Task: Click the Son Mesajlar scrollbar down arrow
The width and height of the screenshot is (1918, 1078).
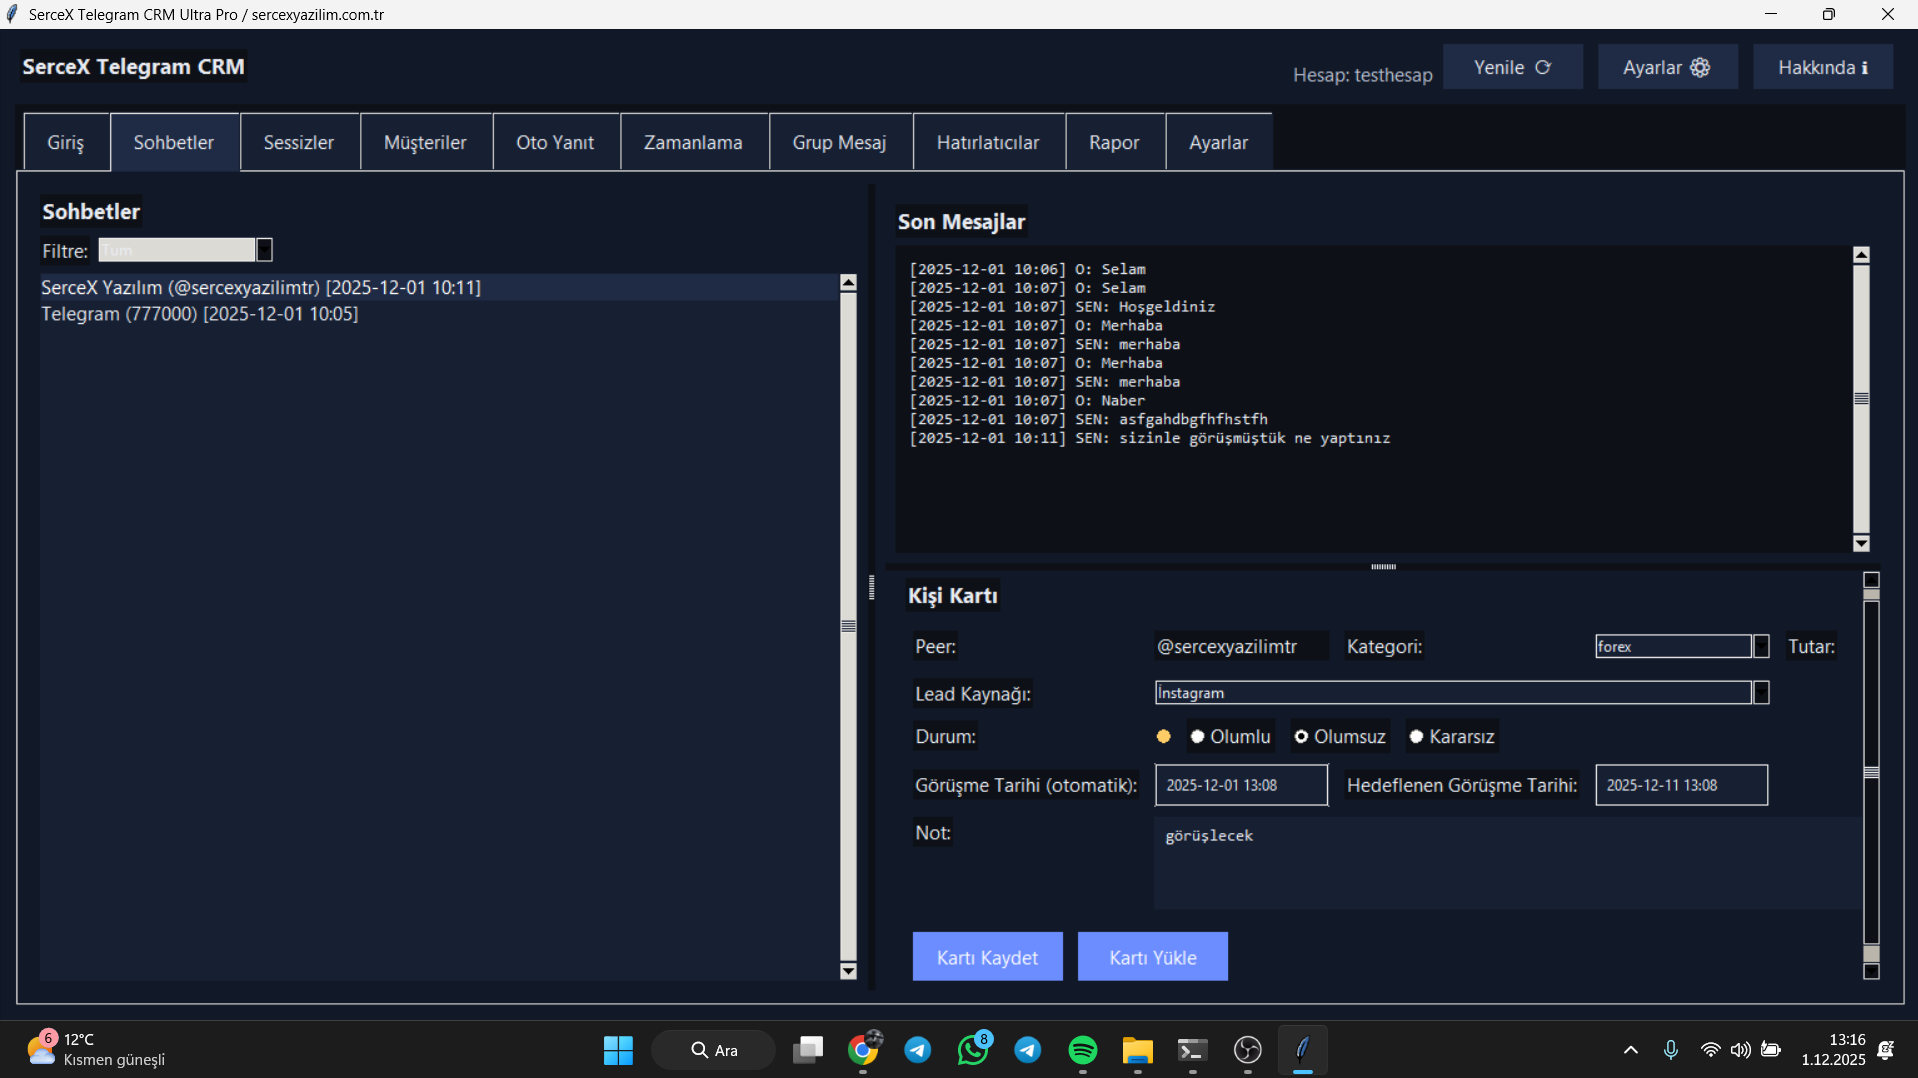Action: pyautogui.click(x=1861, y=544)
